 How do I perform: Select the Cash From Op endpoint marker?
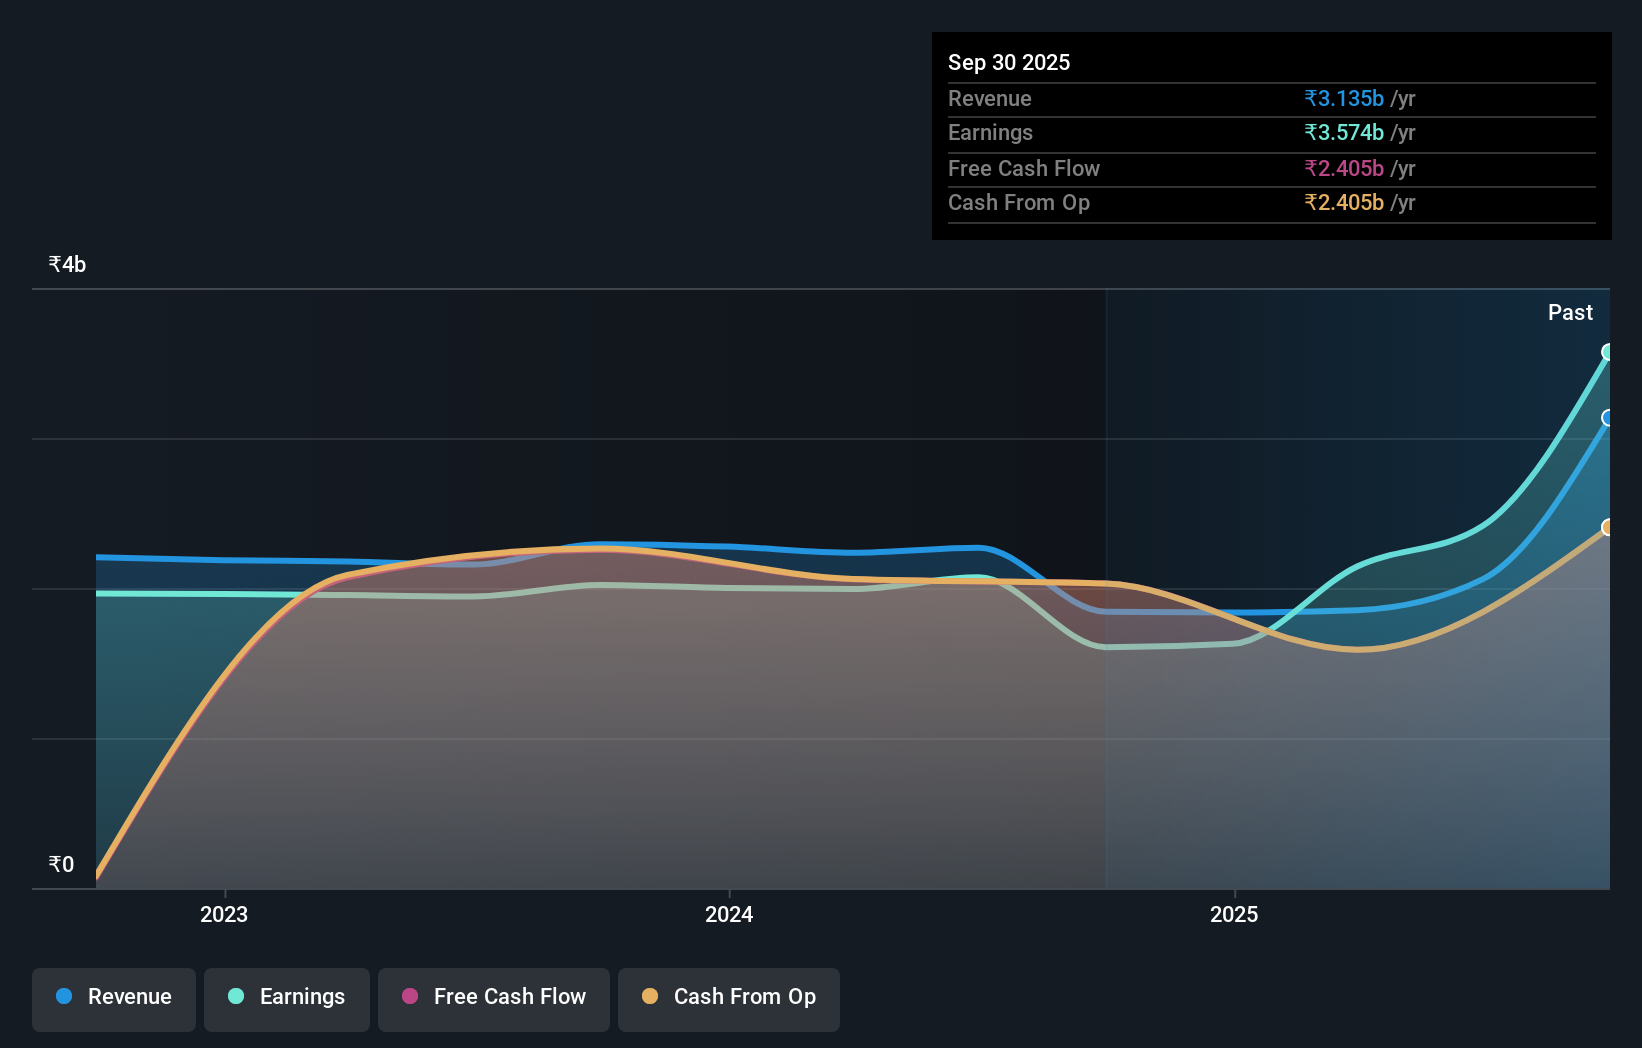(1609, 527)
